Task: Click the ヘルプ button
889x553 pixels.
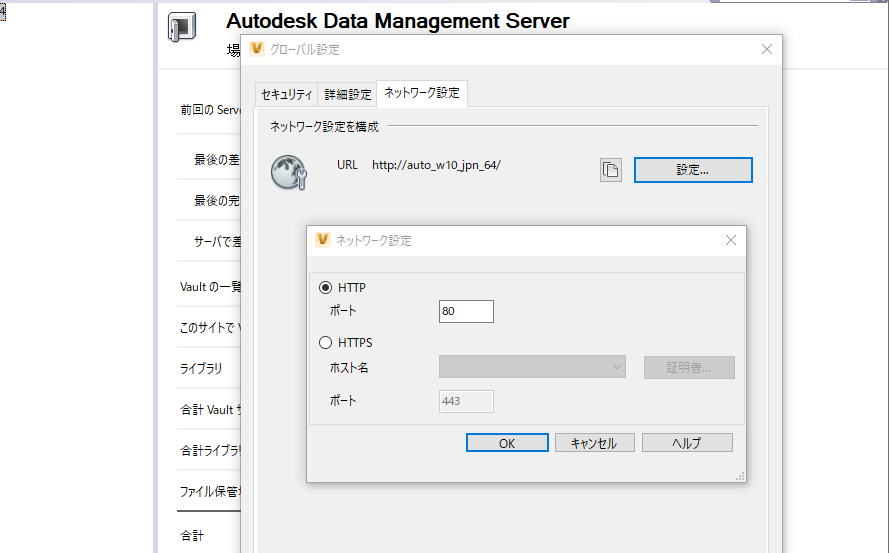Action: click(x=687, y=443)
